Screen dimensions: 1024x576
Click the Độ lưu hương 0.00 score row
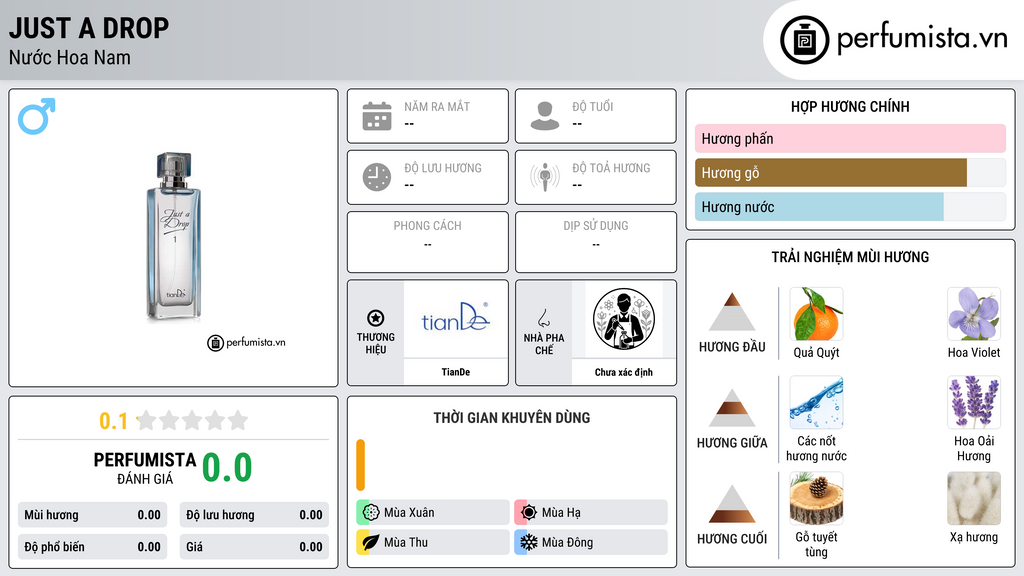(254, 515)
